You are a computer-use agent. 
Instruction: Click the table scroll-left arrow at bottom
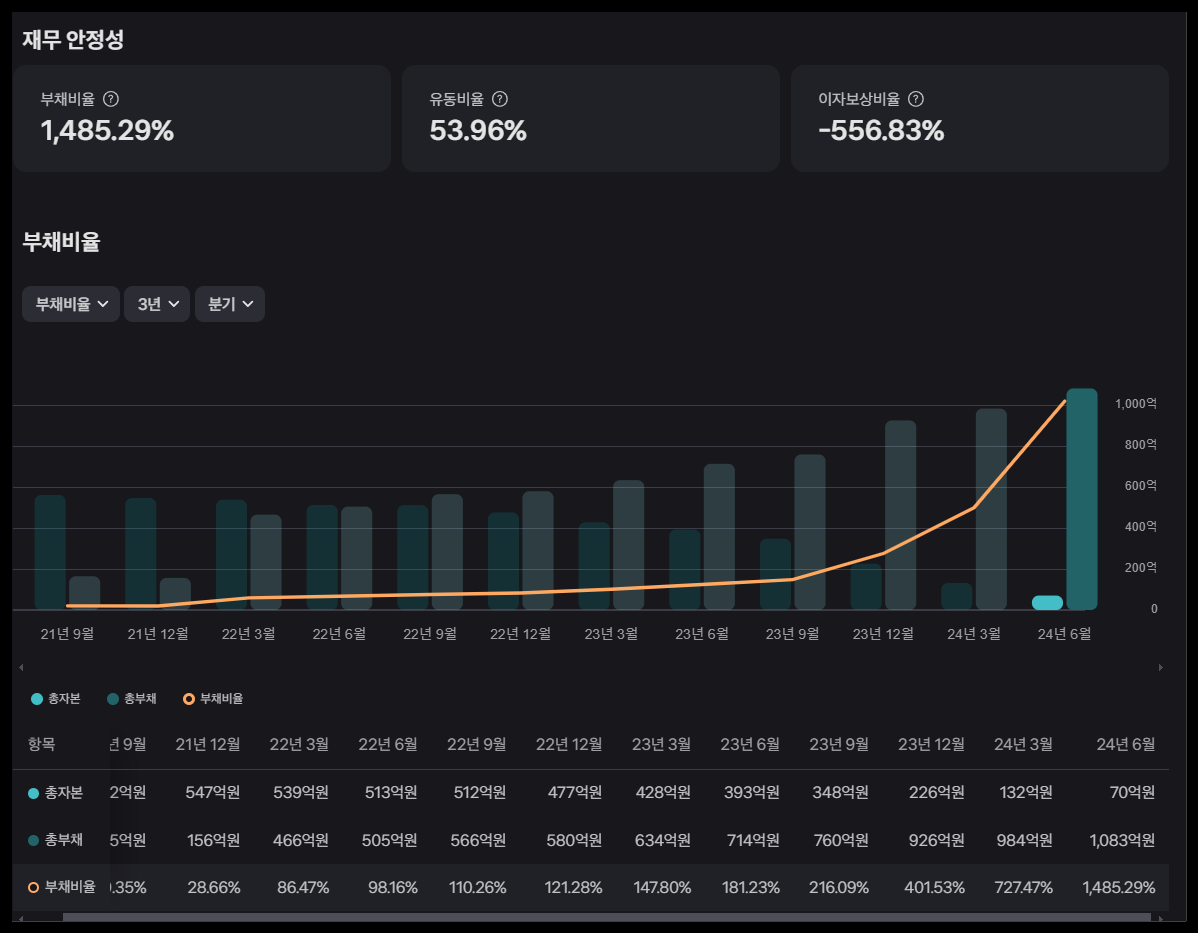(21, 918)
